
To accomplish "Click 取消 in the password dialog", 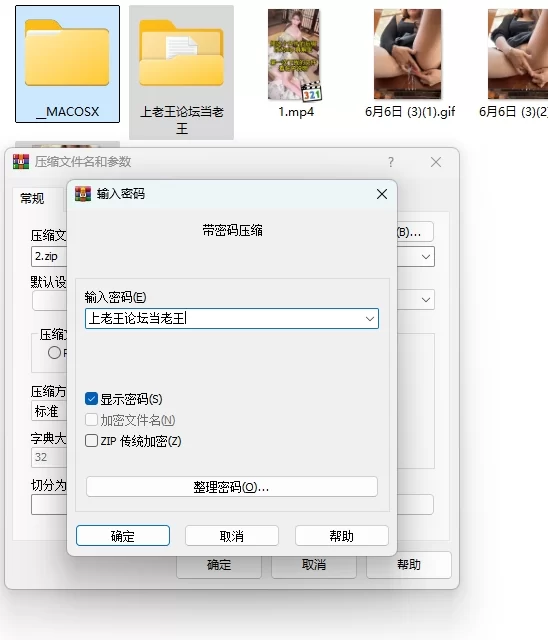I will [232, 536].
